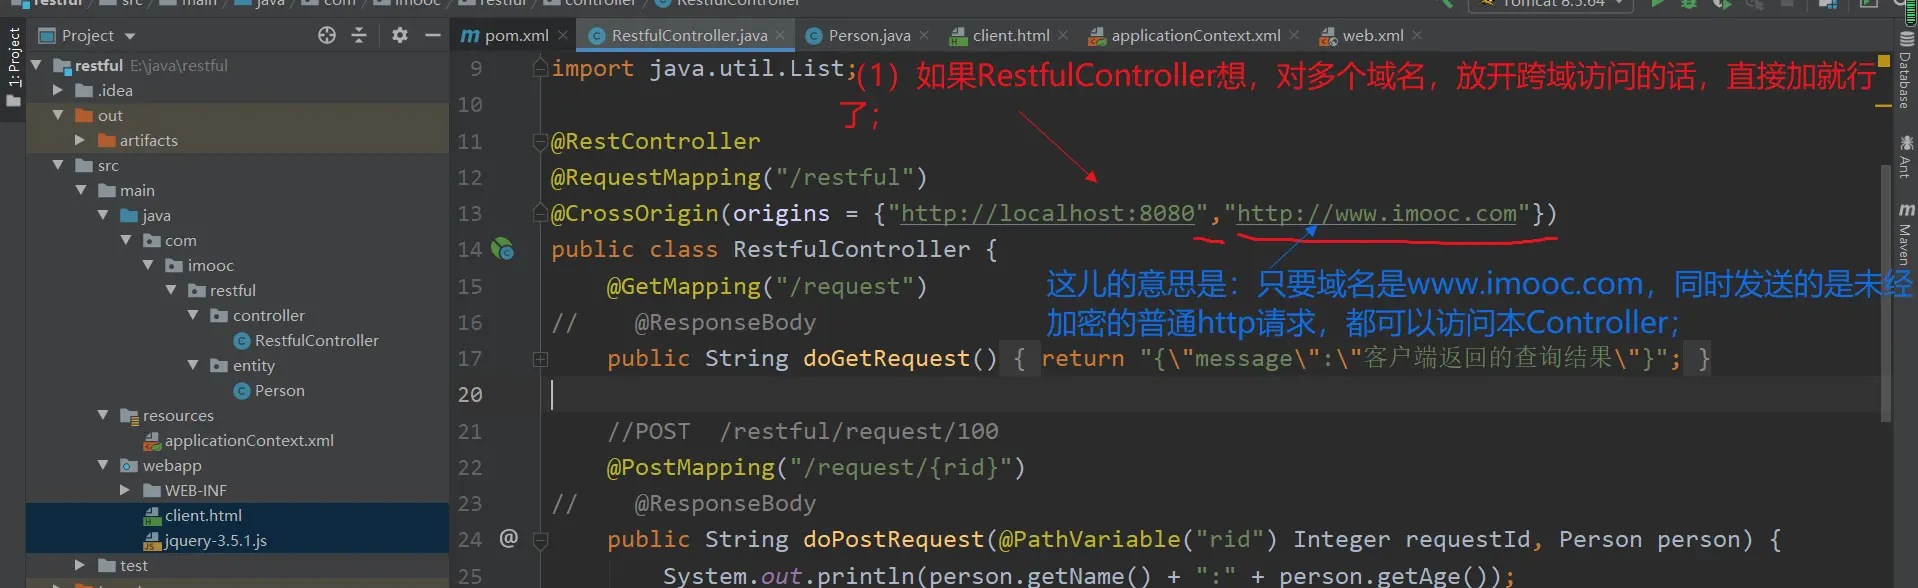Collapse the out folder
1918x588 pixels.
point(58,115)
